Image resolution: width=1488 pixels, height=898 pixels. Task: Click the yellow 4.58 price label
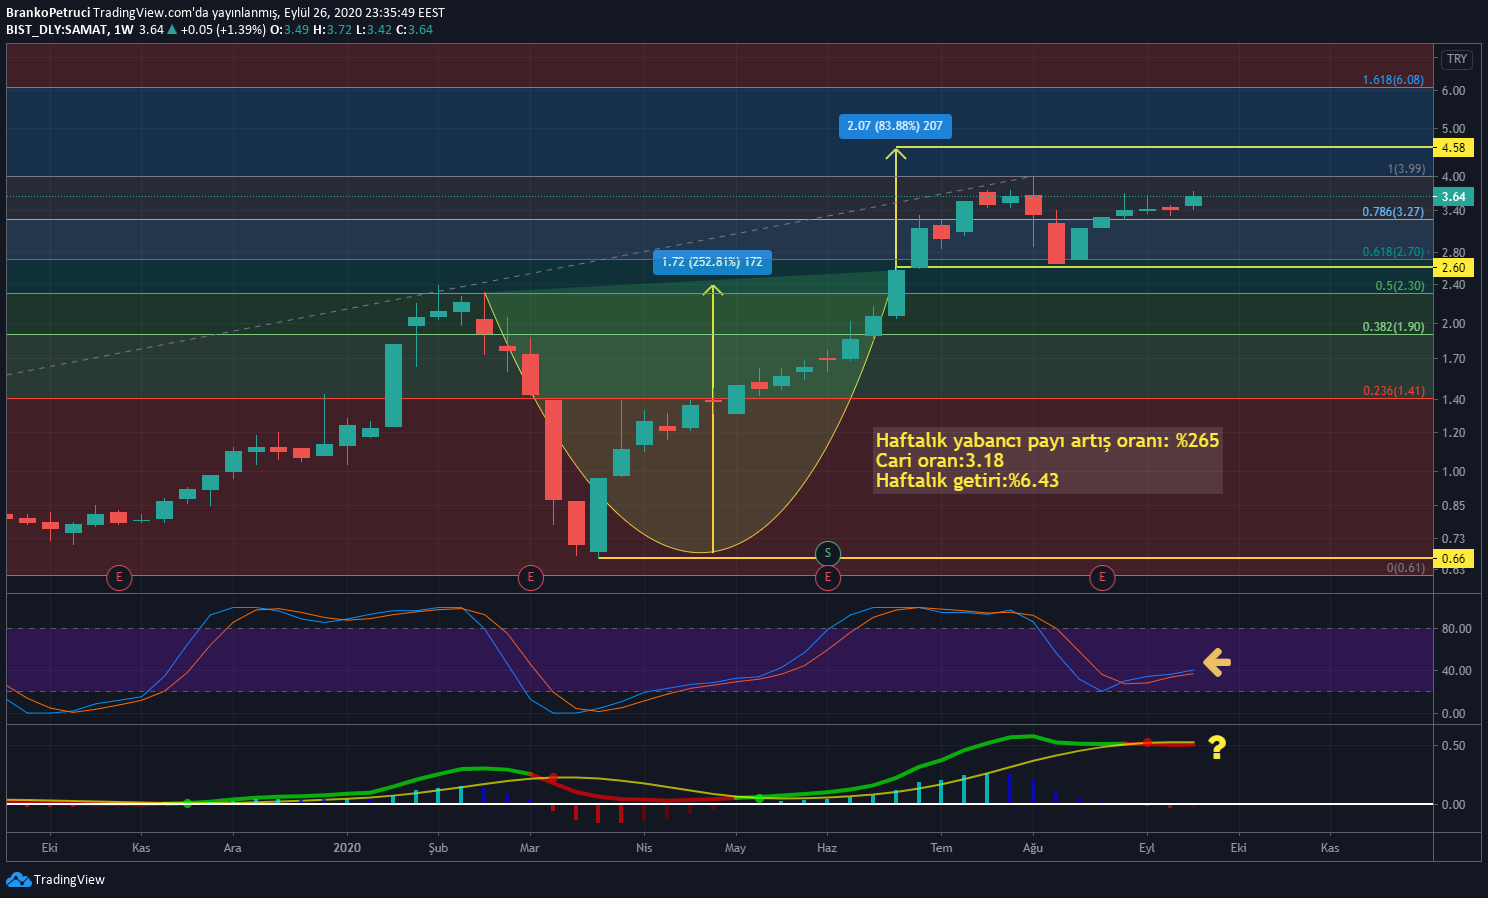pyautogui.click(x=1454, y=148)
